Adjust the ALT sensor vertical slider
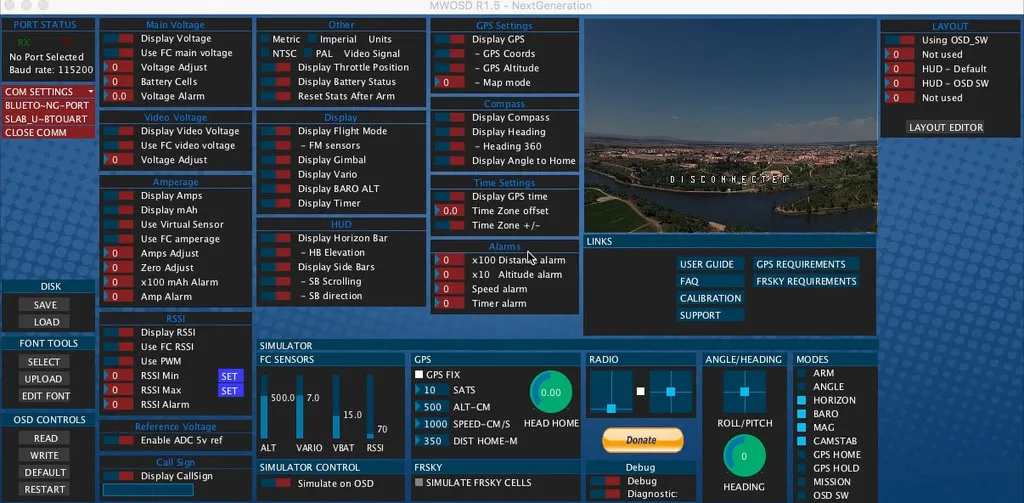This screenshot has height=503, width=1024. pyautogui.click(x=265, y=415)
